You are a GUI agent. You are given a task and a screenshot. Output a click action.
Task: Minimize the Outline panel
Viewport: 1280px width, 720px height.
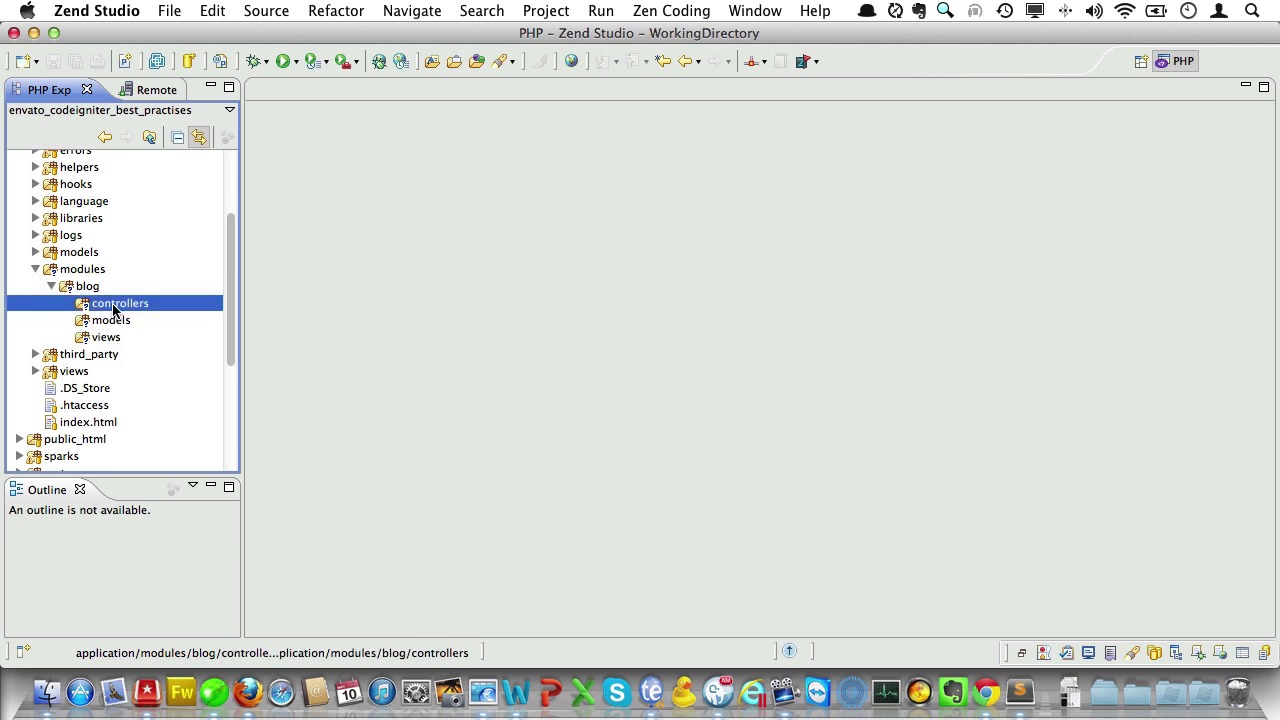coord(210,486)
